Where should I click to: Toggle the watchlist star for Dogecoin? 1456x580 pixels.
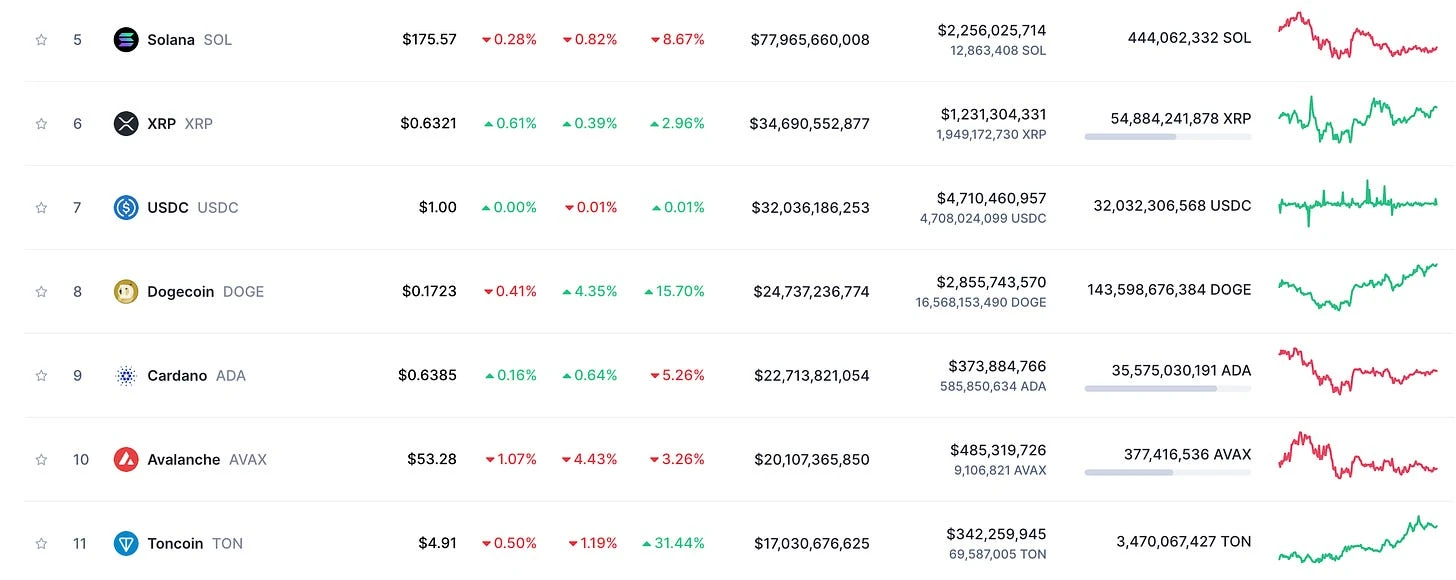tap(41, 292)
